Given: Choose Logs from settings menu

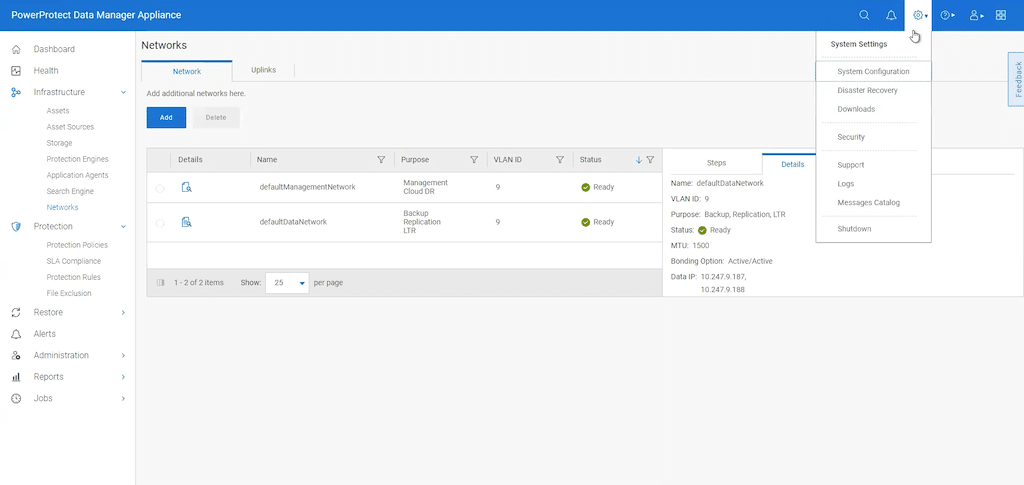Looking at the screenshot, I should (x=846, y=184).
